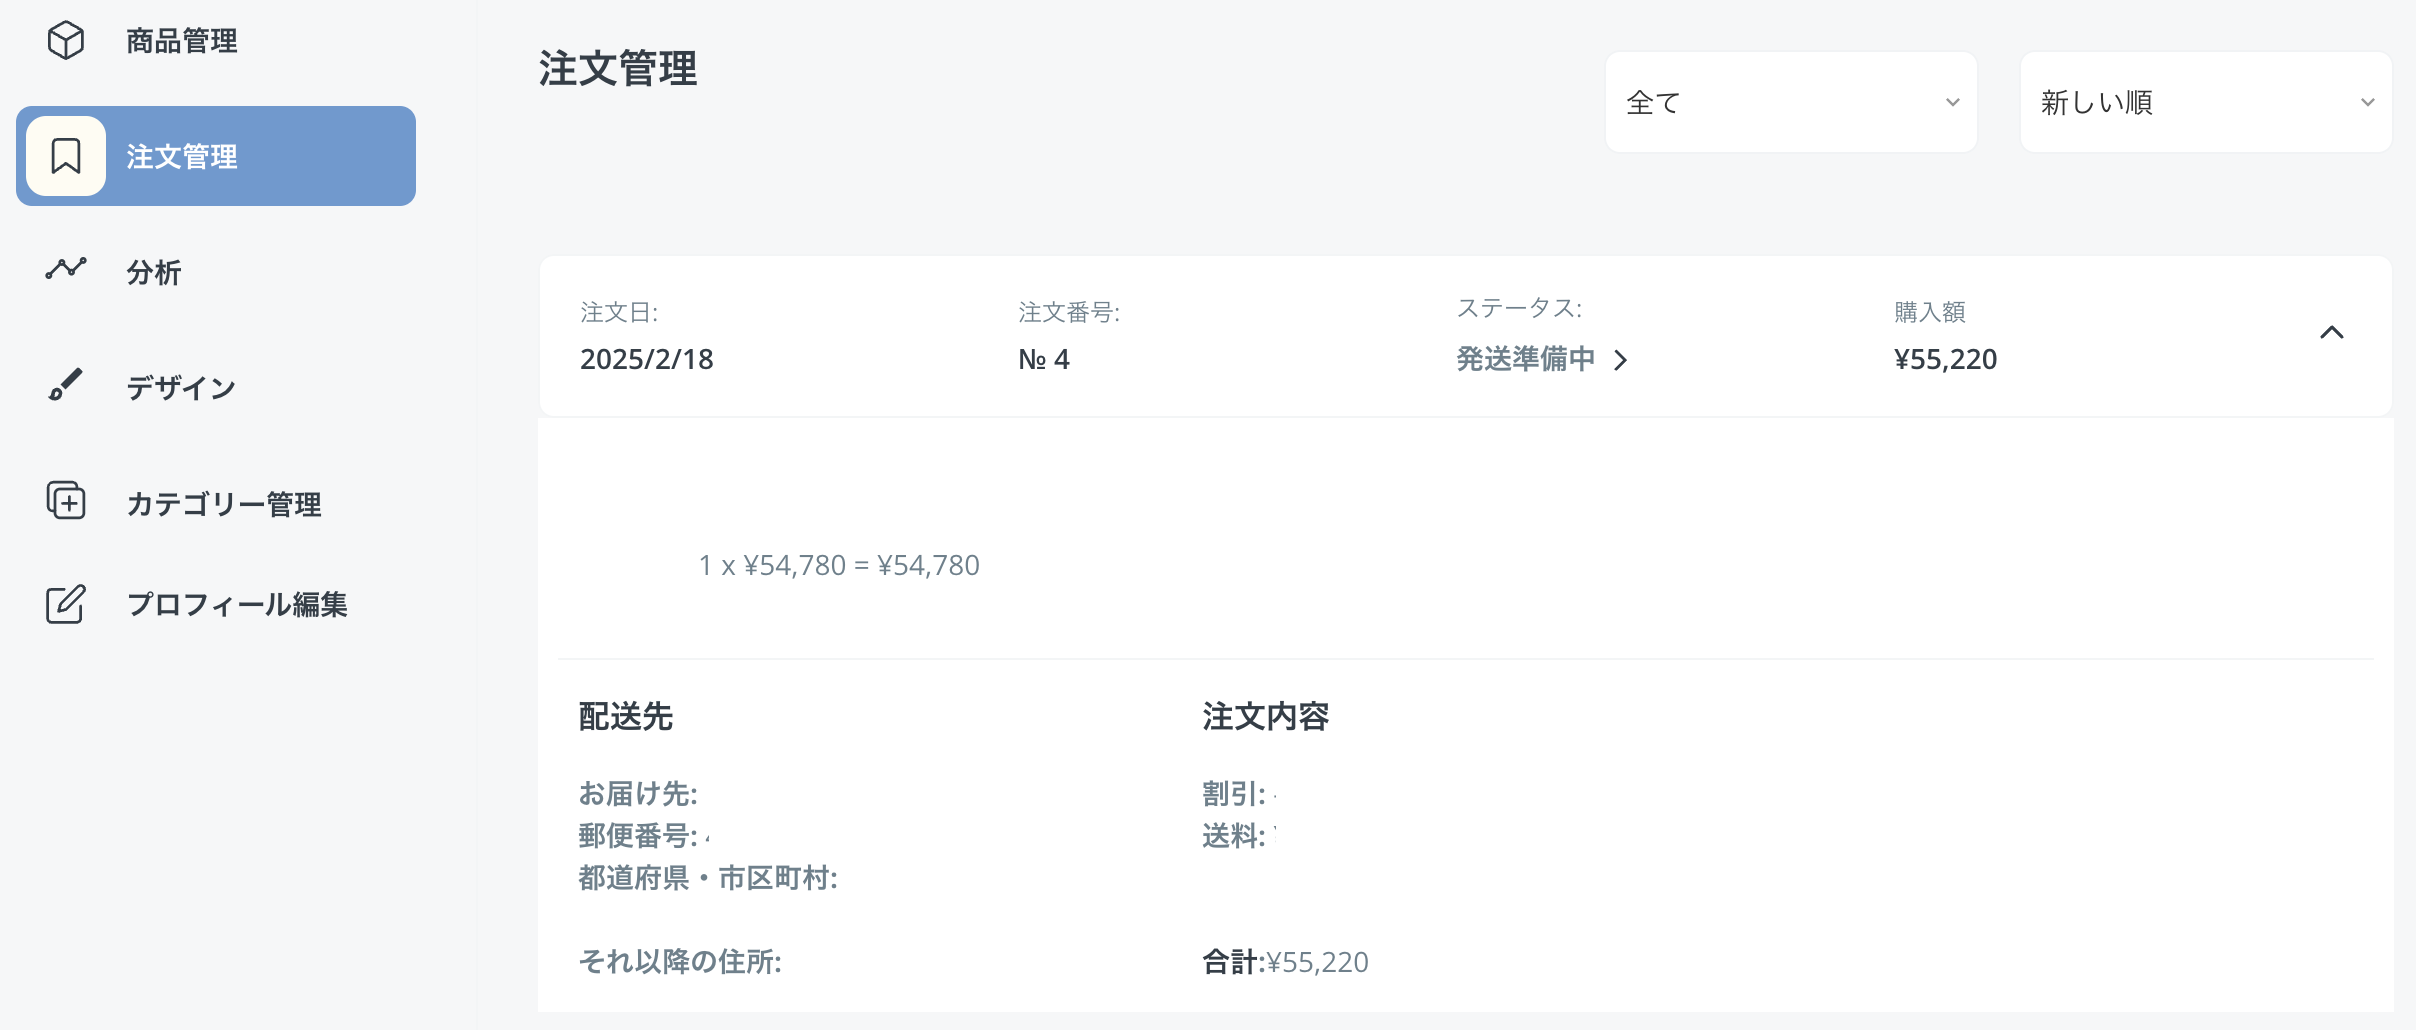2416x1030 pixels.
Task: Click the カテゴリー管理 plus-square icon
Action: (x=66, y=500)
